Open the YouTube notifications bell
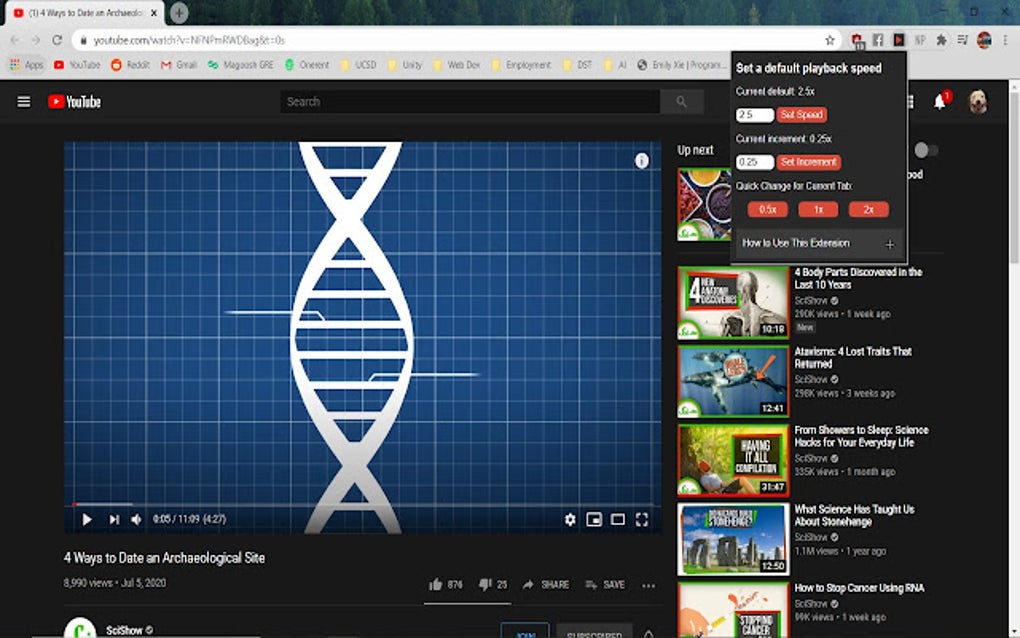 940,101
